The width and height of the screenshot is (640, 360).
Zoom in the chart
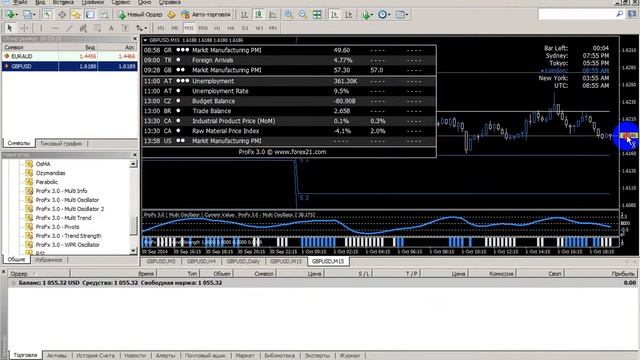(289, 15)
